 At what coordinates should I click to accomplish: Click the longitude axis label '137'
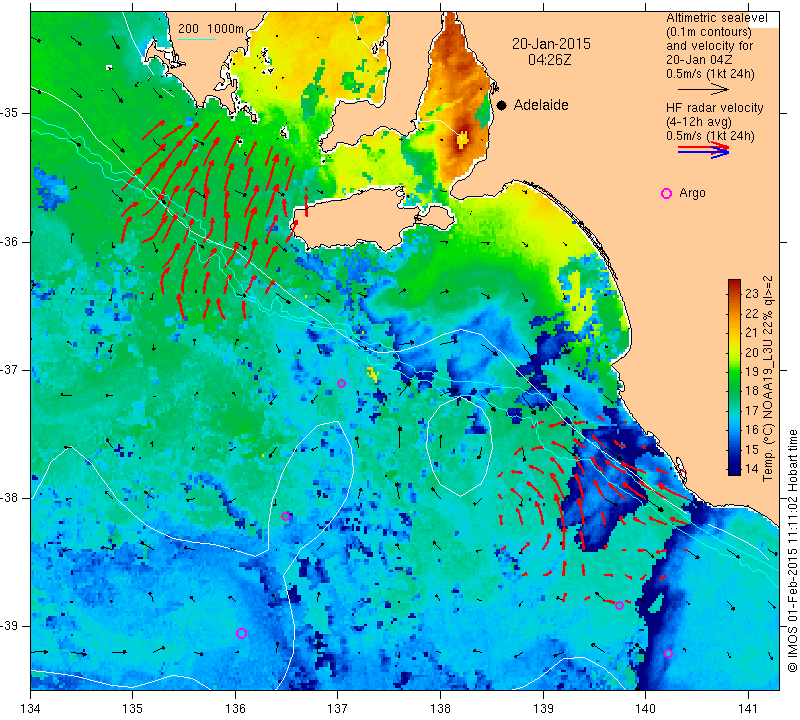pyautogui.click(x=338, y=709)
